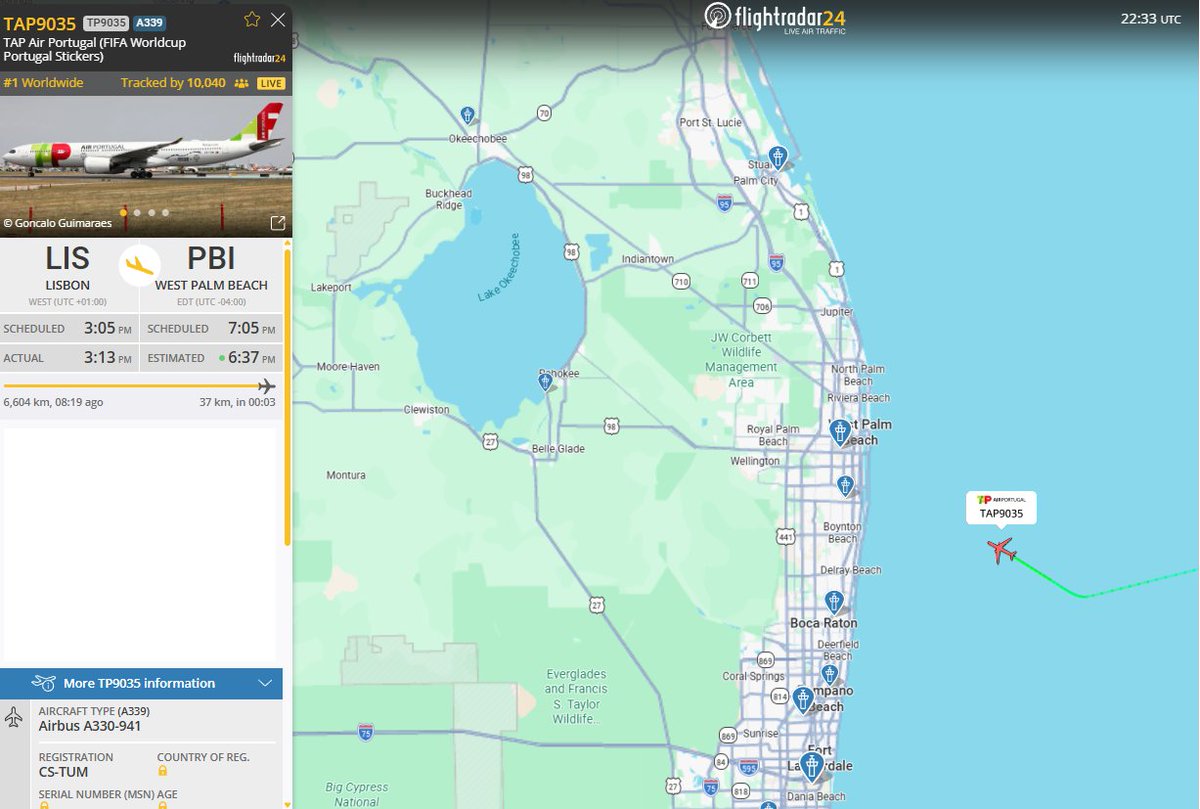
Task: Open the aircraft photo in external link
Action: point(278,223)
